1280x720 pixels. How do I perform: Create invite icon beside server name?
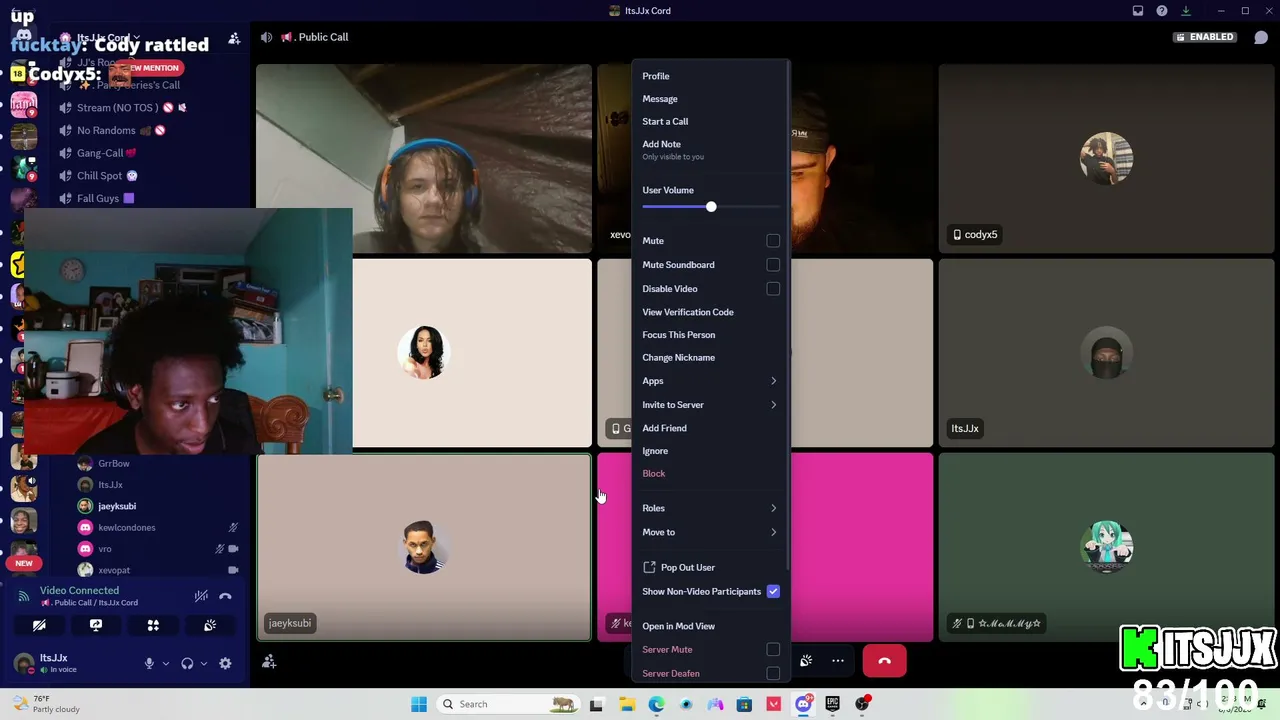[234, 38]
